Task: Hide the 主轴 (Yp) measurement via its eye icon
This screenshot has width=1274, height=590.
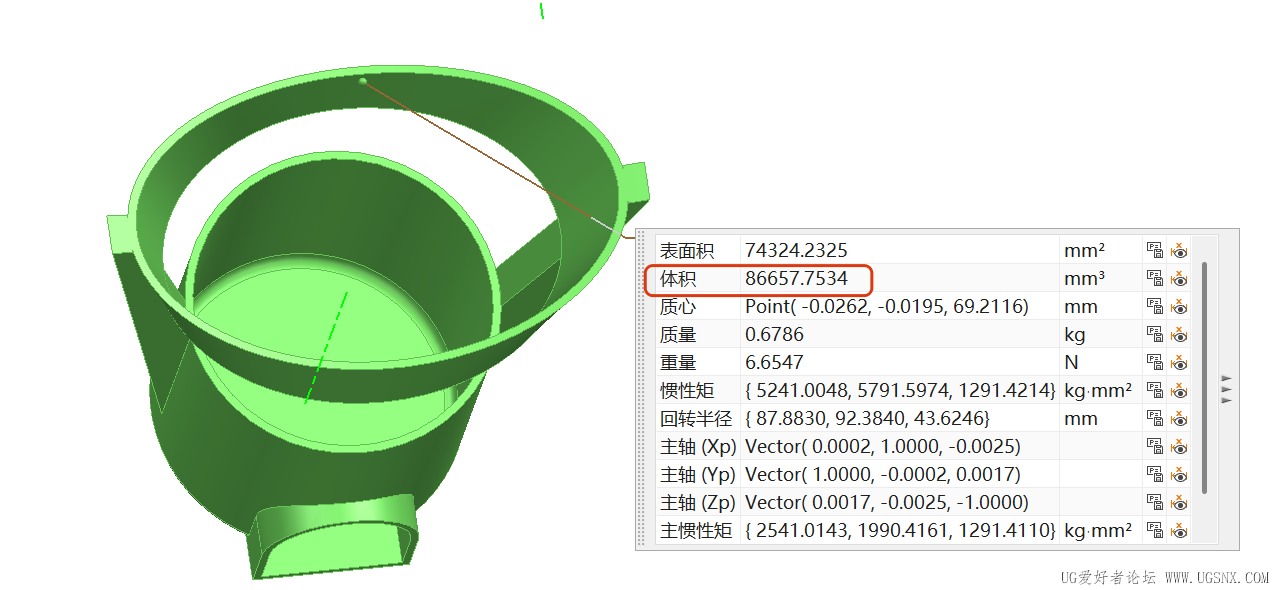Action: pos(1179,474)
